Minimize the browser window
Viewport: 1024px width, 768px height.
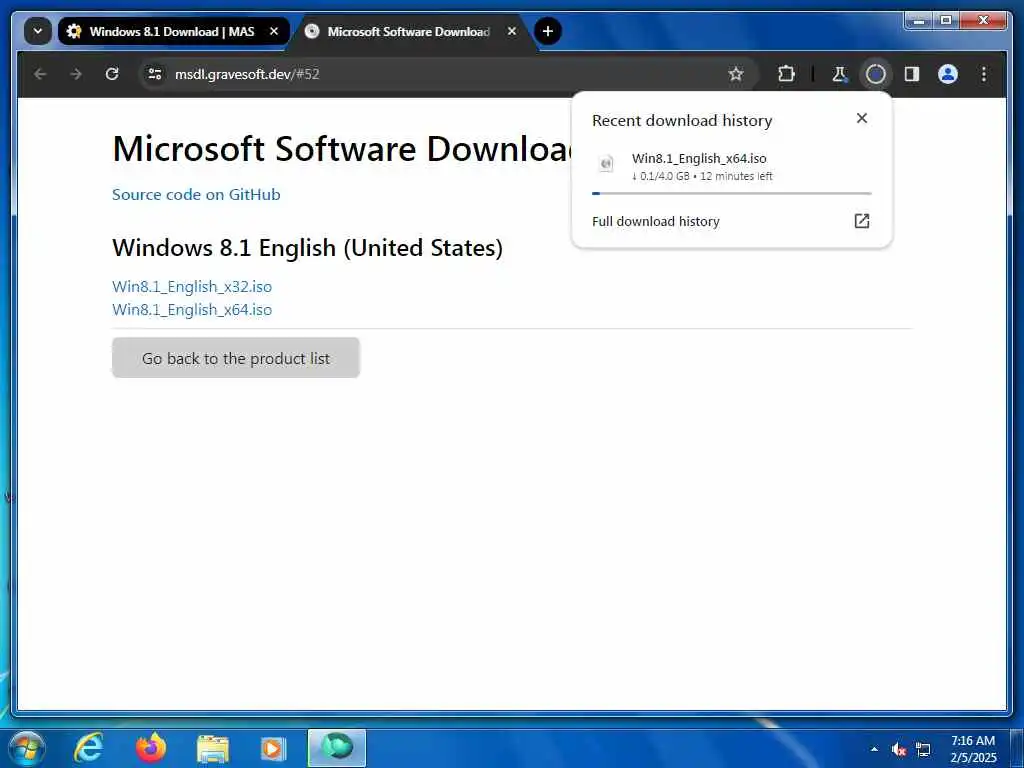click(919, 21)
